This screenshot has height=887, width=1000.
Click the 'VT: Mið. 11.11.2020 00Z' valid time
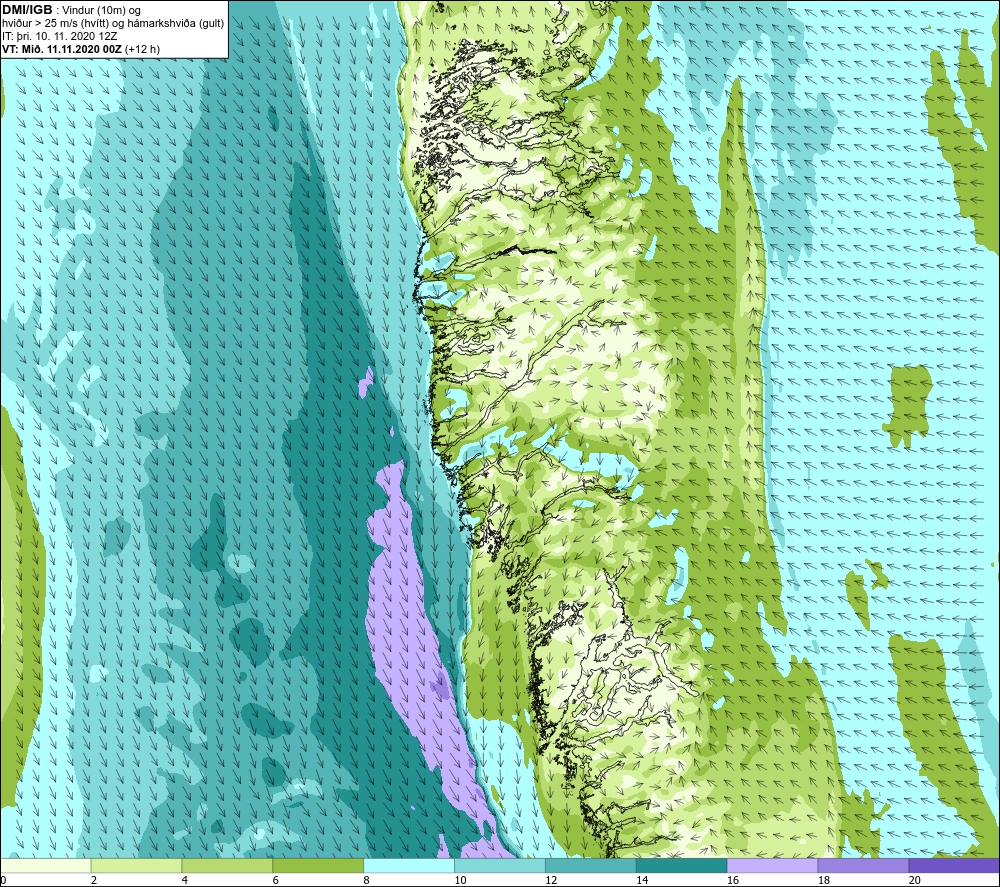[62, 49]
